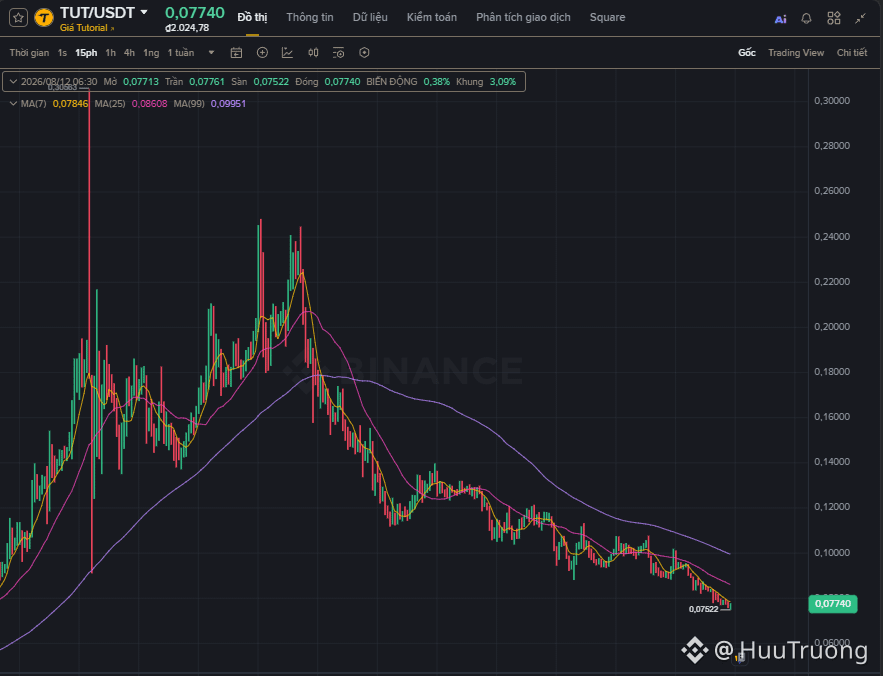
Task: Click the BIẾN ĐỘNG value 0,38%
Action: coord(436,82)
